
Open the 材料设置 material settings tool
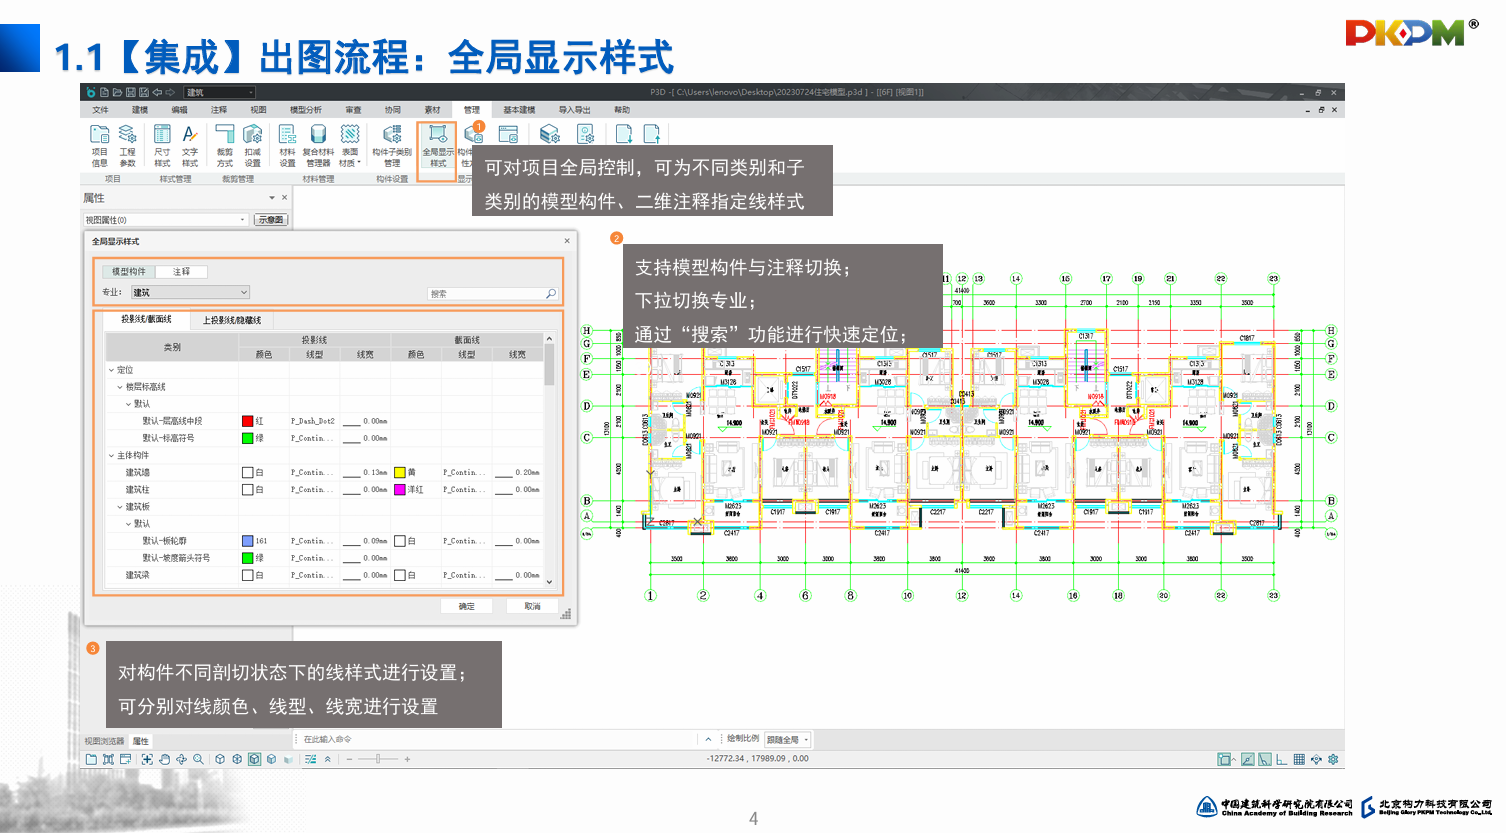287,146
